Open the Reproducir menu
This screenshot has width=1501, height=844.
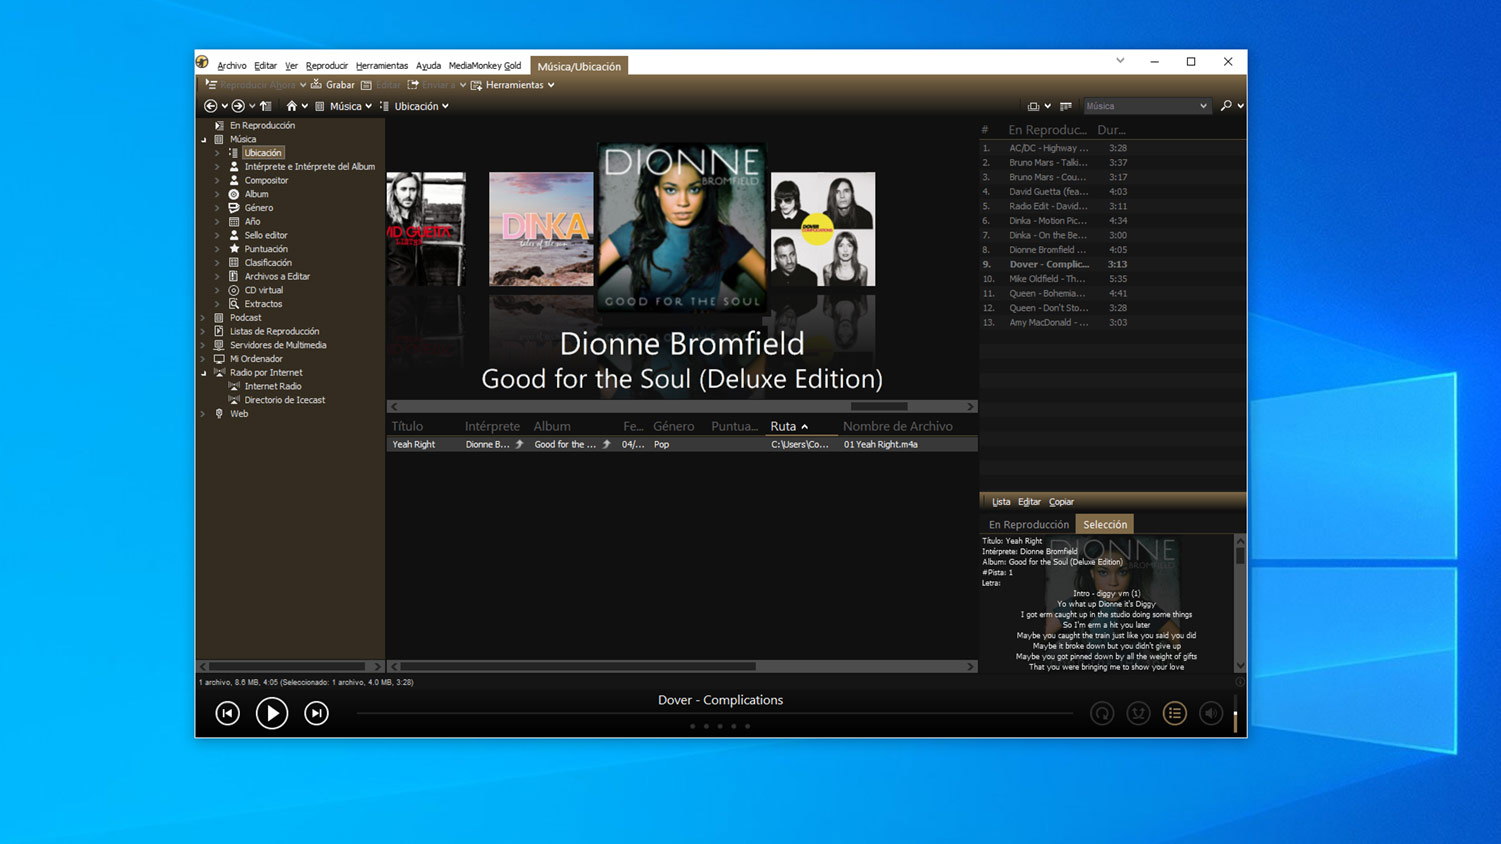[x=326, y=66]
